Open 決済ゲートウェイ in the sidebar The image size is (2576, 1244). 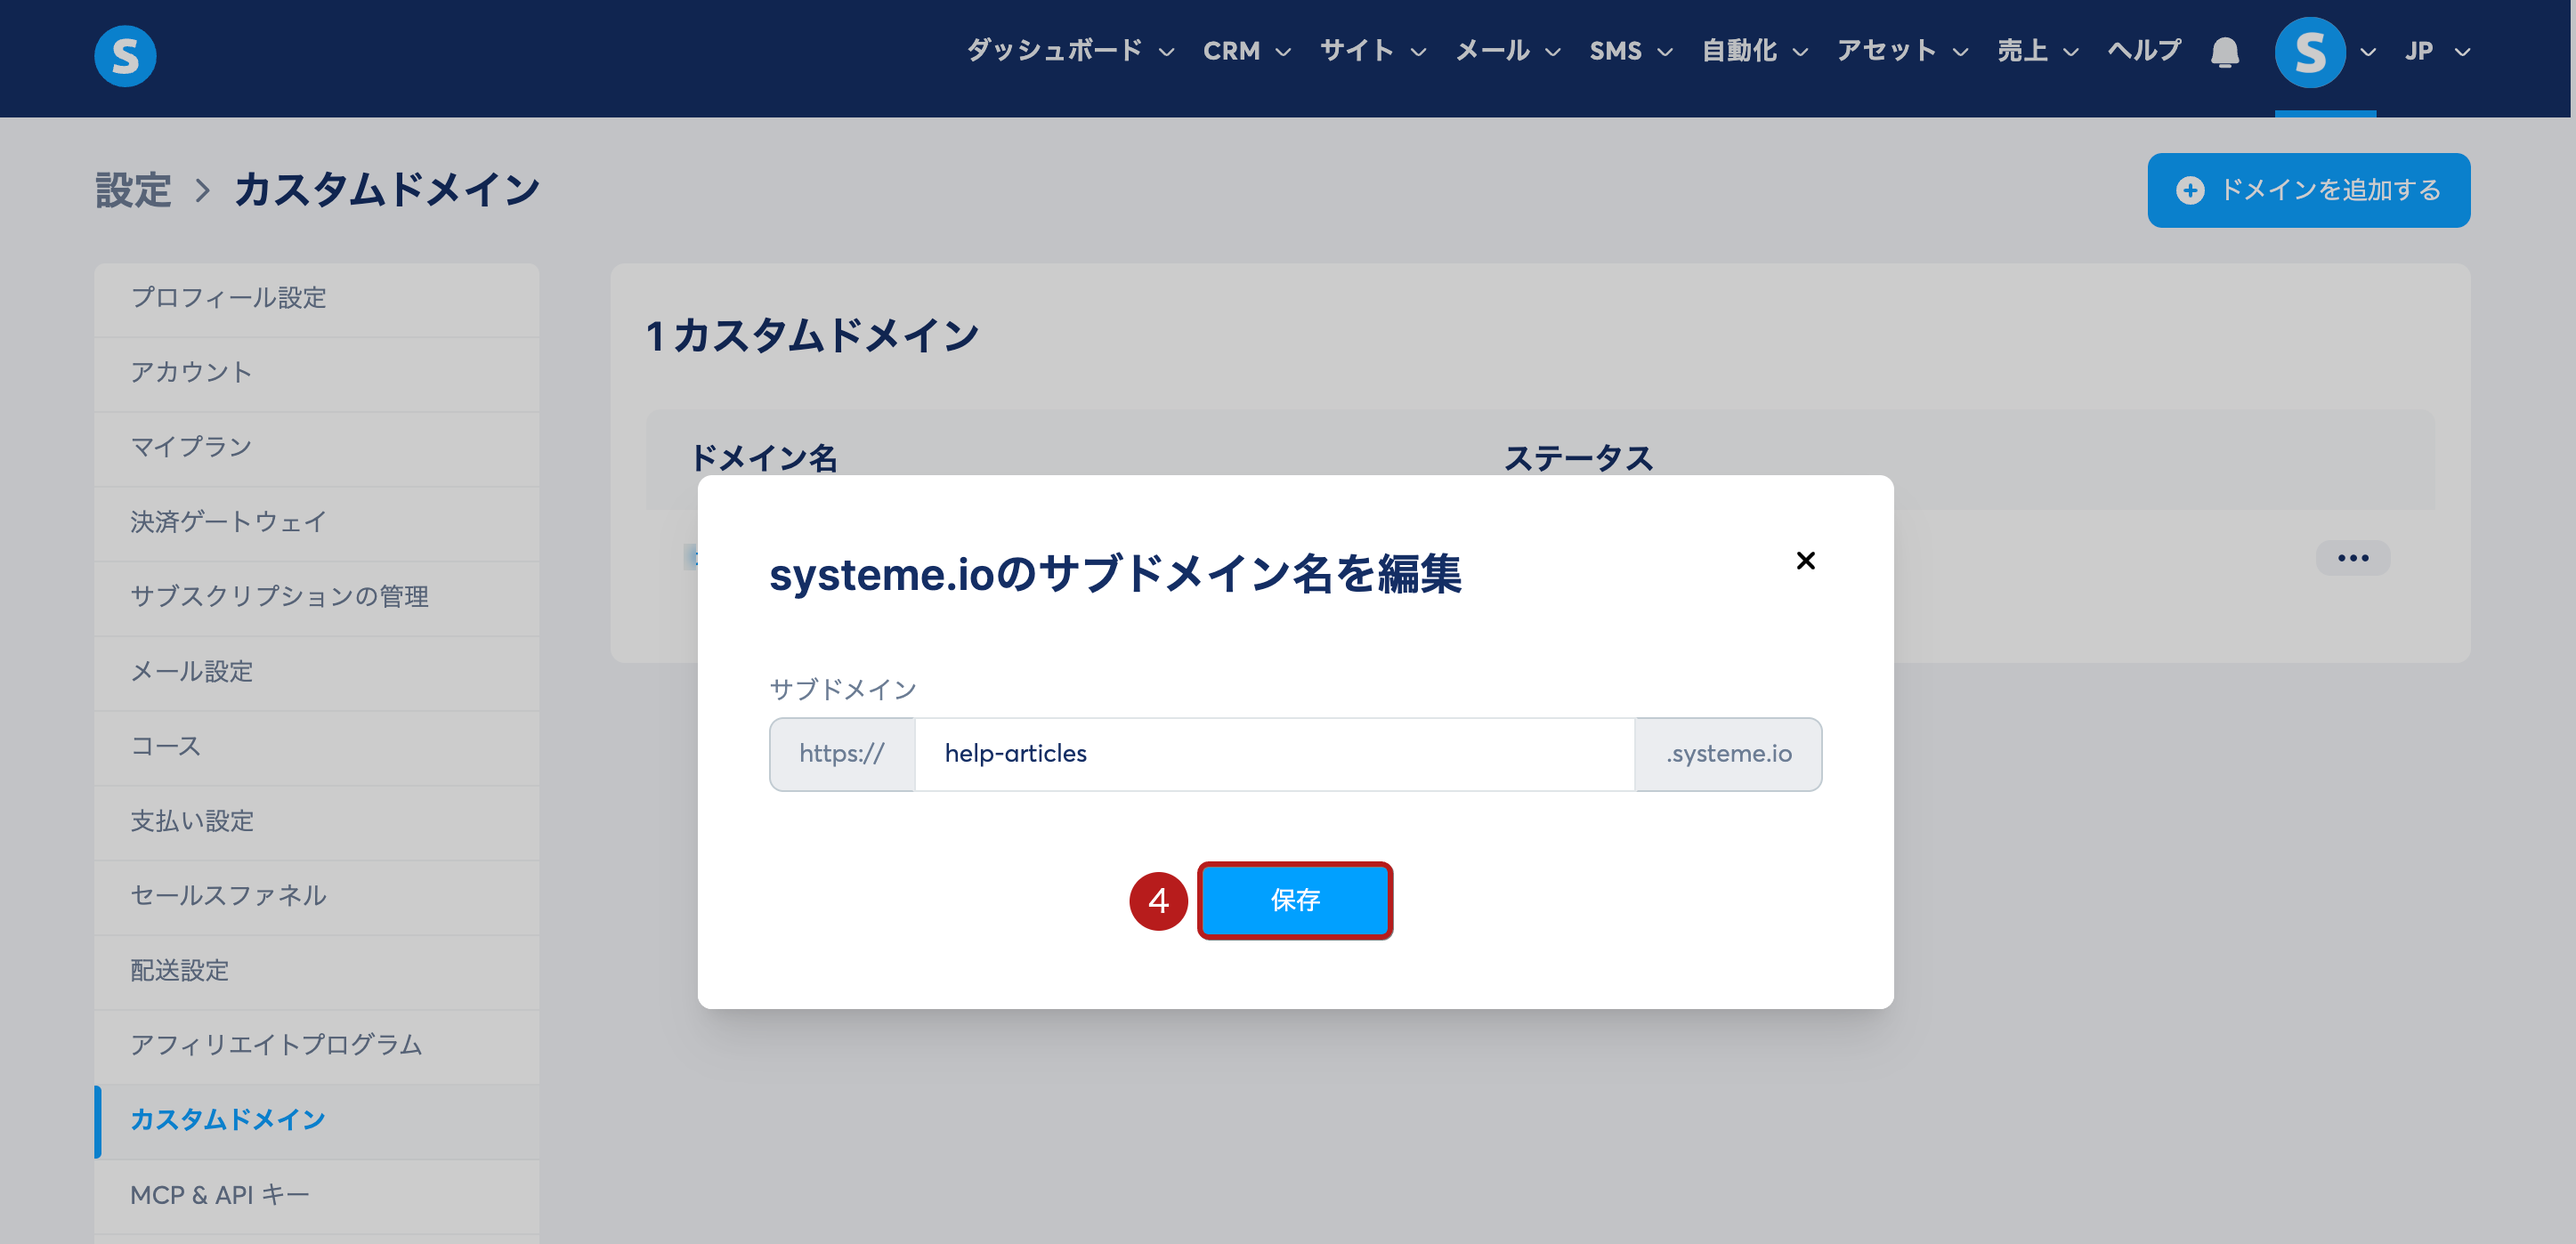[316, 523]
